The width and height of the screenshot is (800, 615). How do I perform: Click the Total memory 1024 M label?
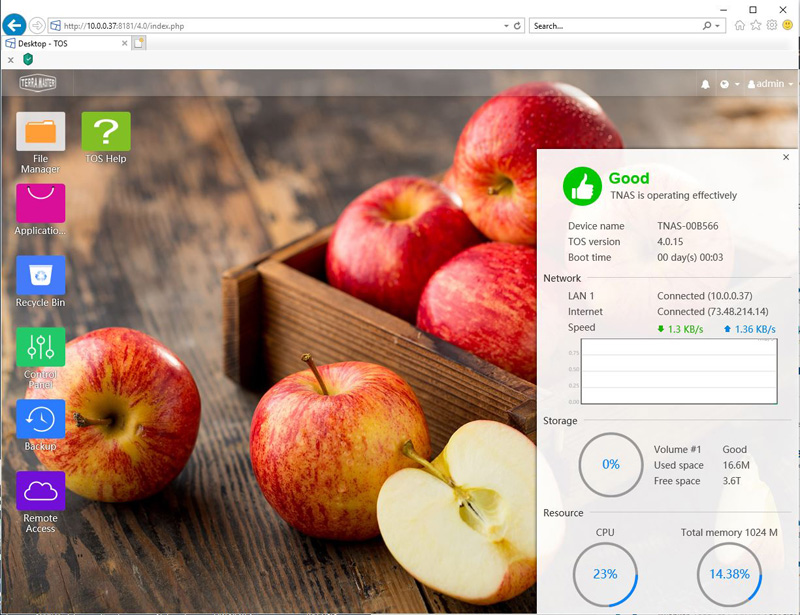click(729, 532)
